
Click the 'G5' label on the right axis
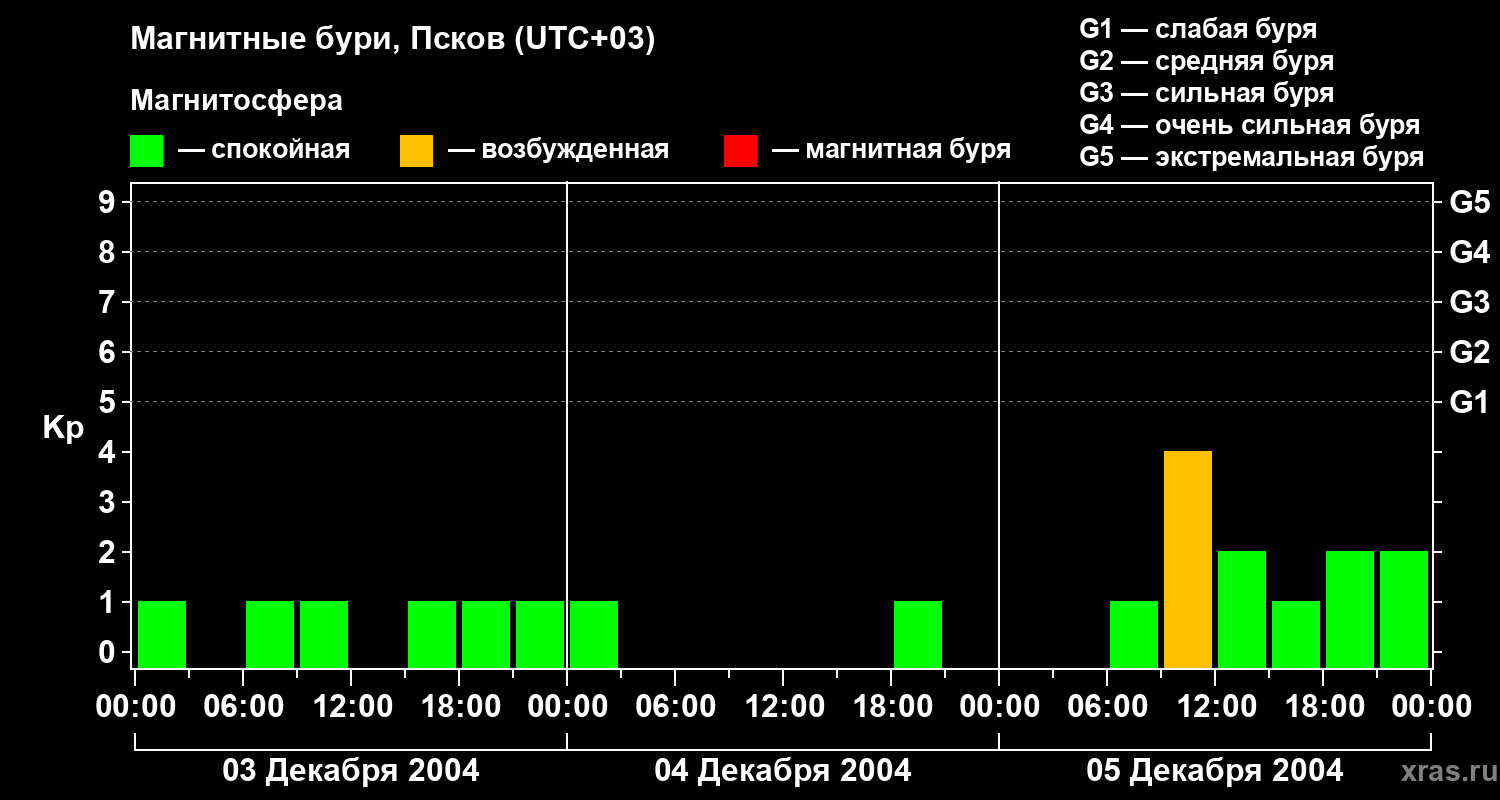pyautogui.click(x=1470, y=202)
